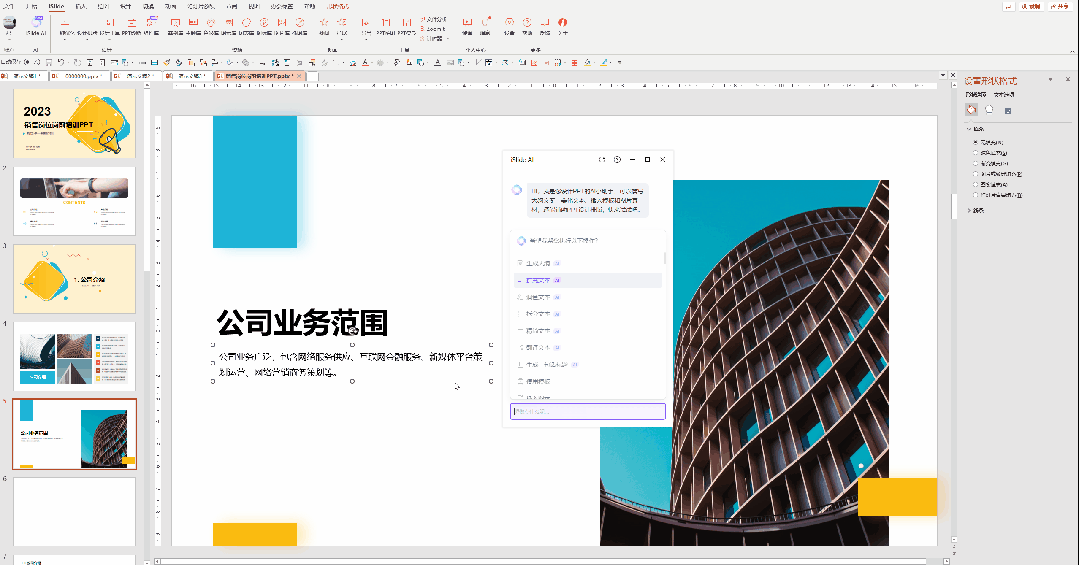1079x565 pixels.
Task: Open the iSlide illustration library icon
Action: point(300,25)
